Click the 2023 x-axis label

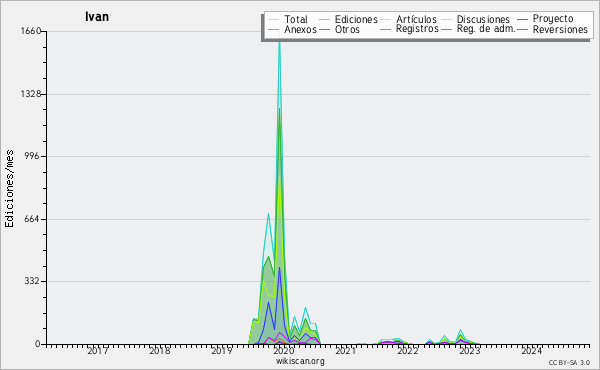470,350
